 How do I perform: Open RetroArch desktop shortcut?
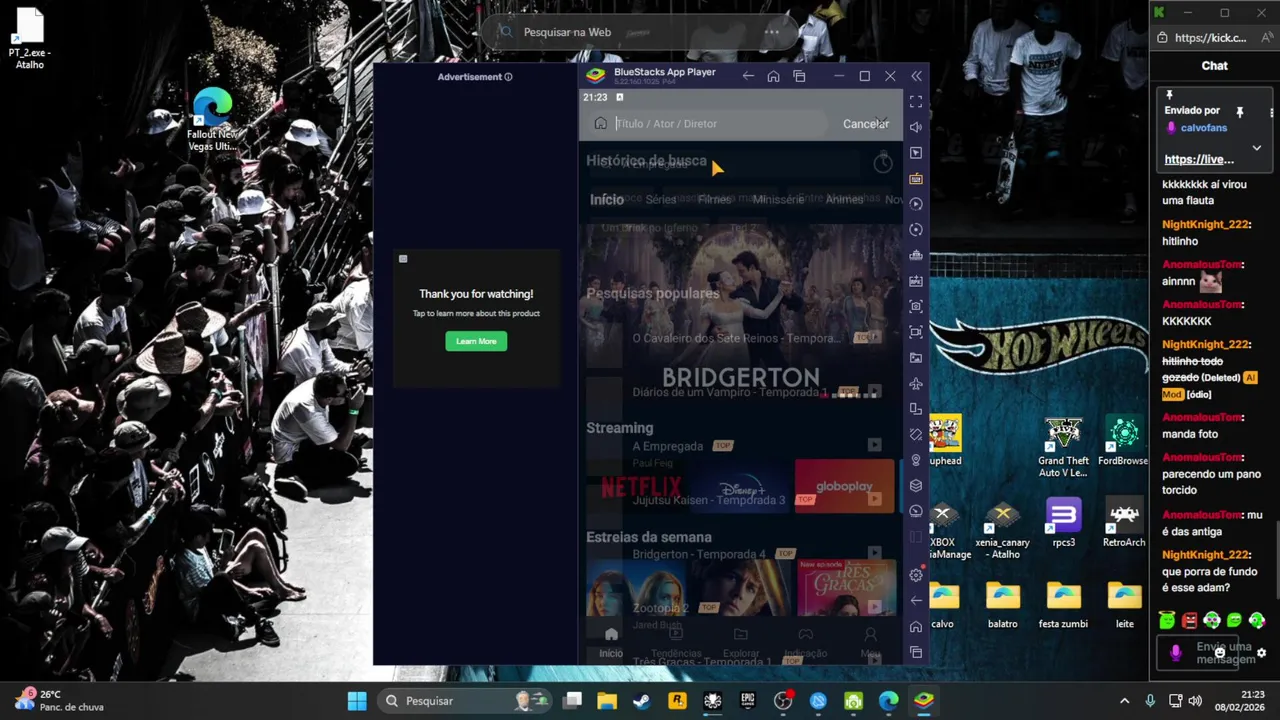1124,522
